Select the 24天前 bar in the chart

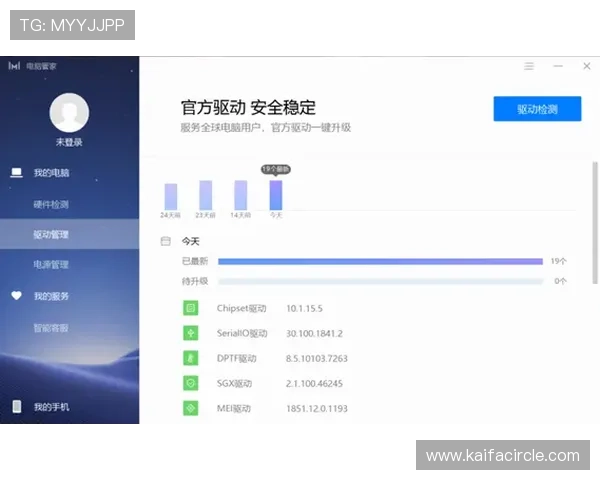click(171, 197)
